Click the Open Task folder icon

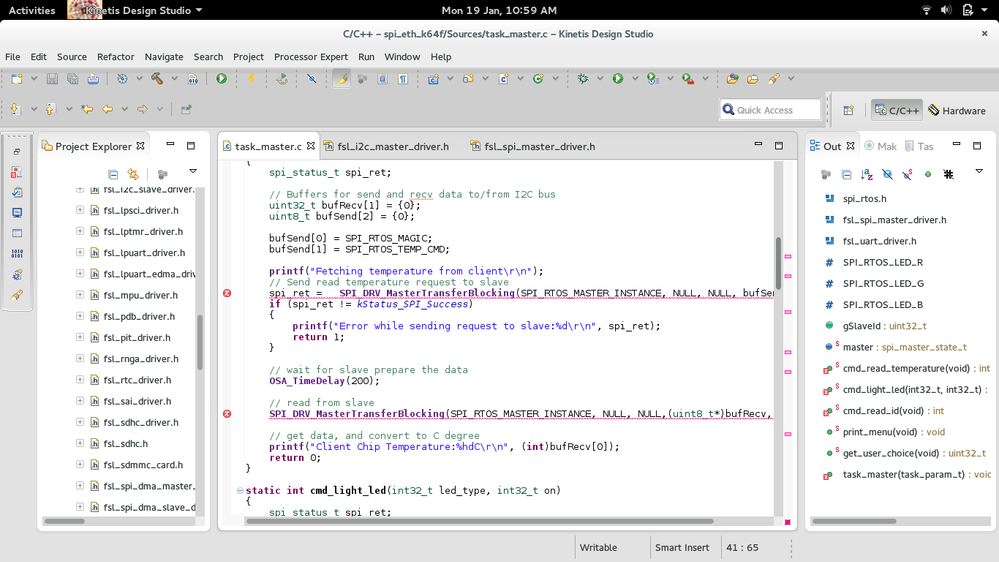pyautogui.click(x=752, y=78)
